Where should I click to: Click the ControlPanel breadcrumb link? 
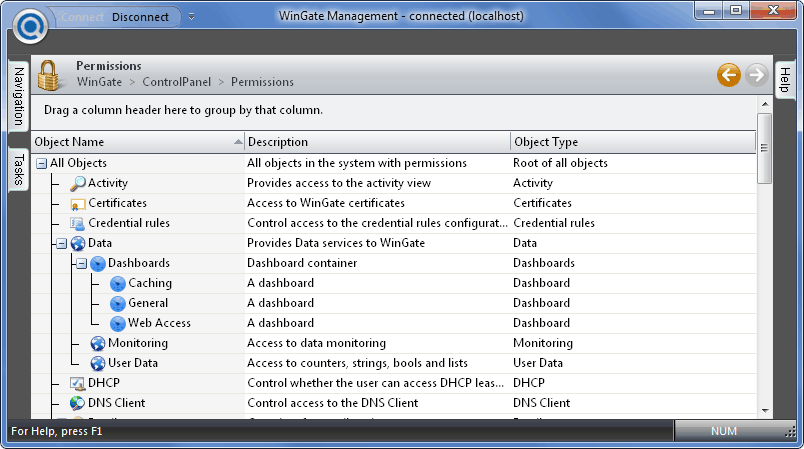coord(176,82)
